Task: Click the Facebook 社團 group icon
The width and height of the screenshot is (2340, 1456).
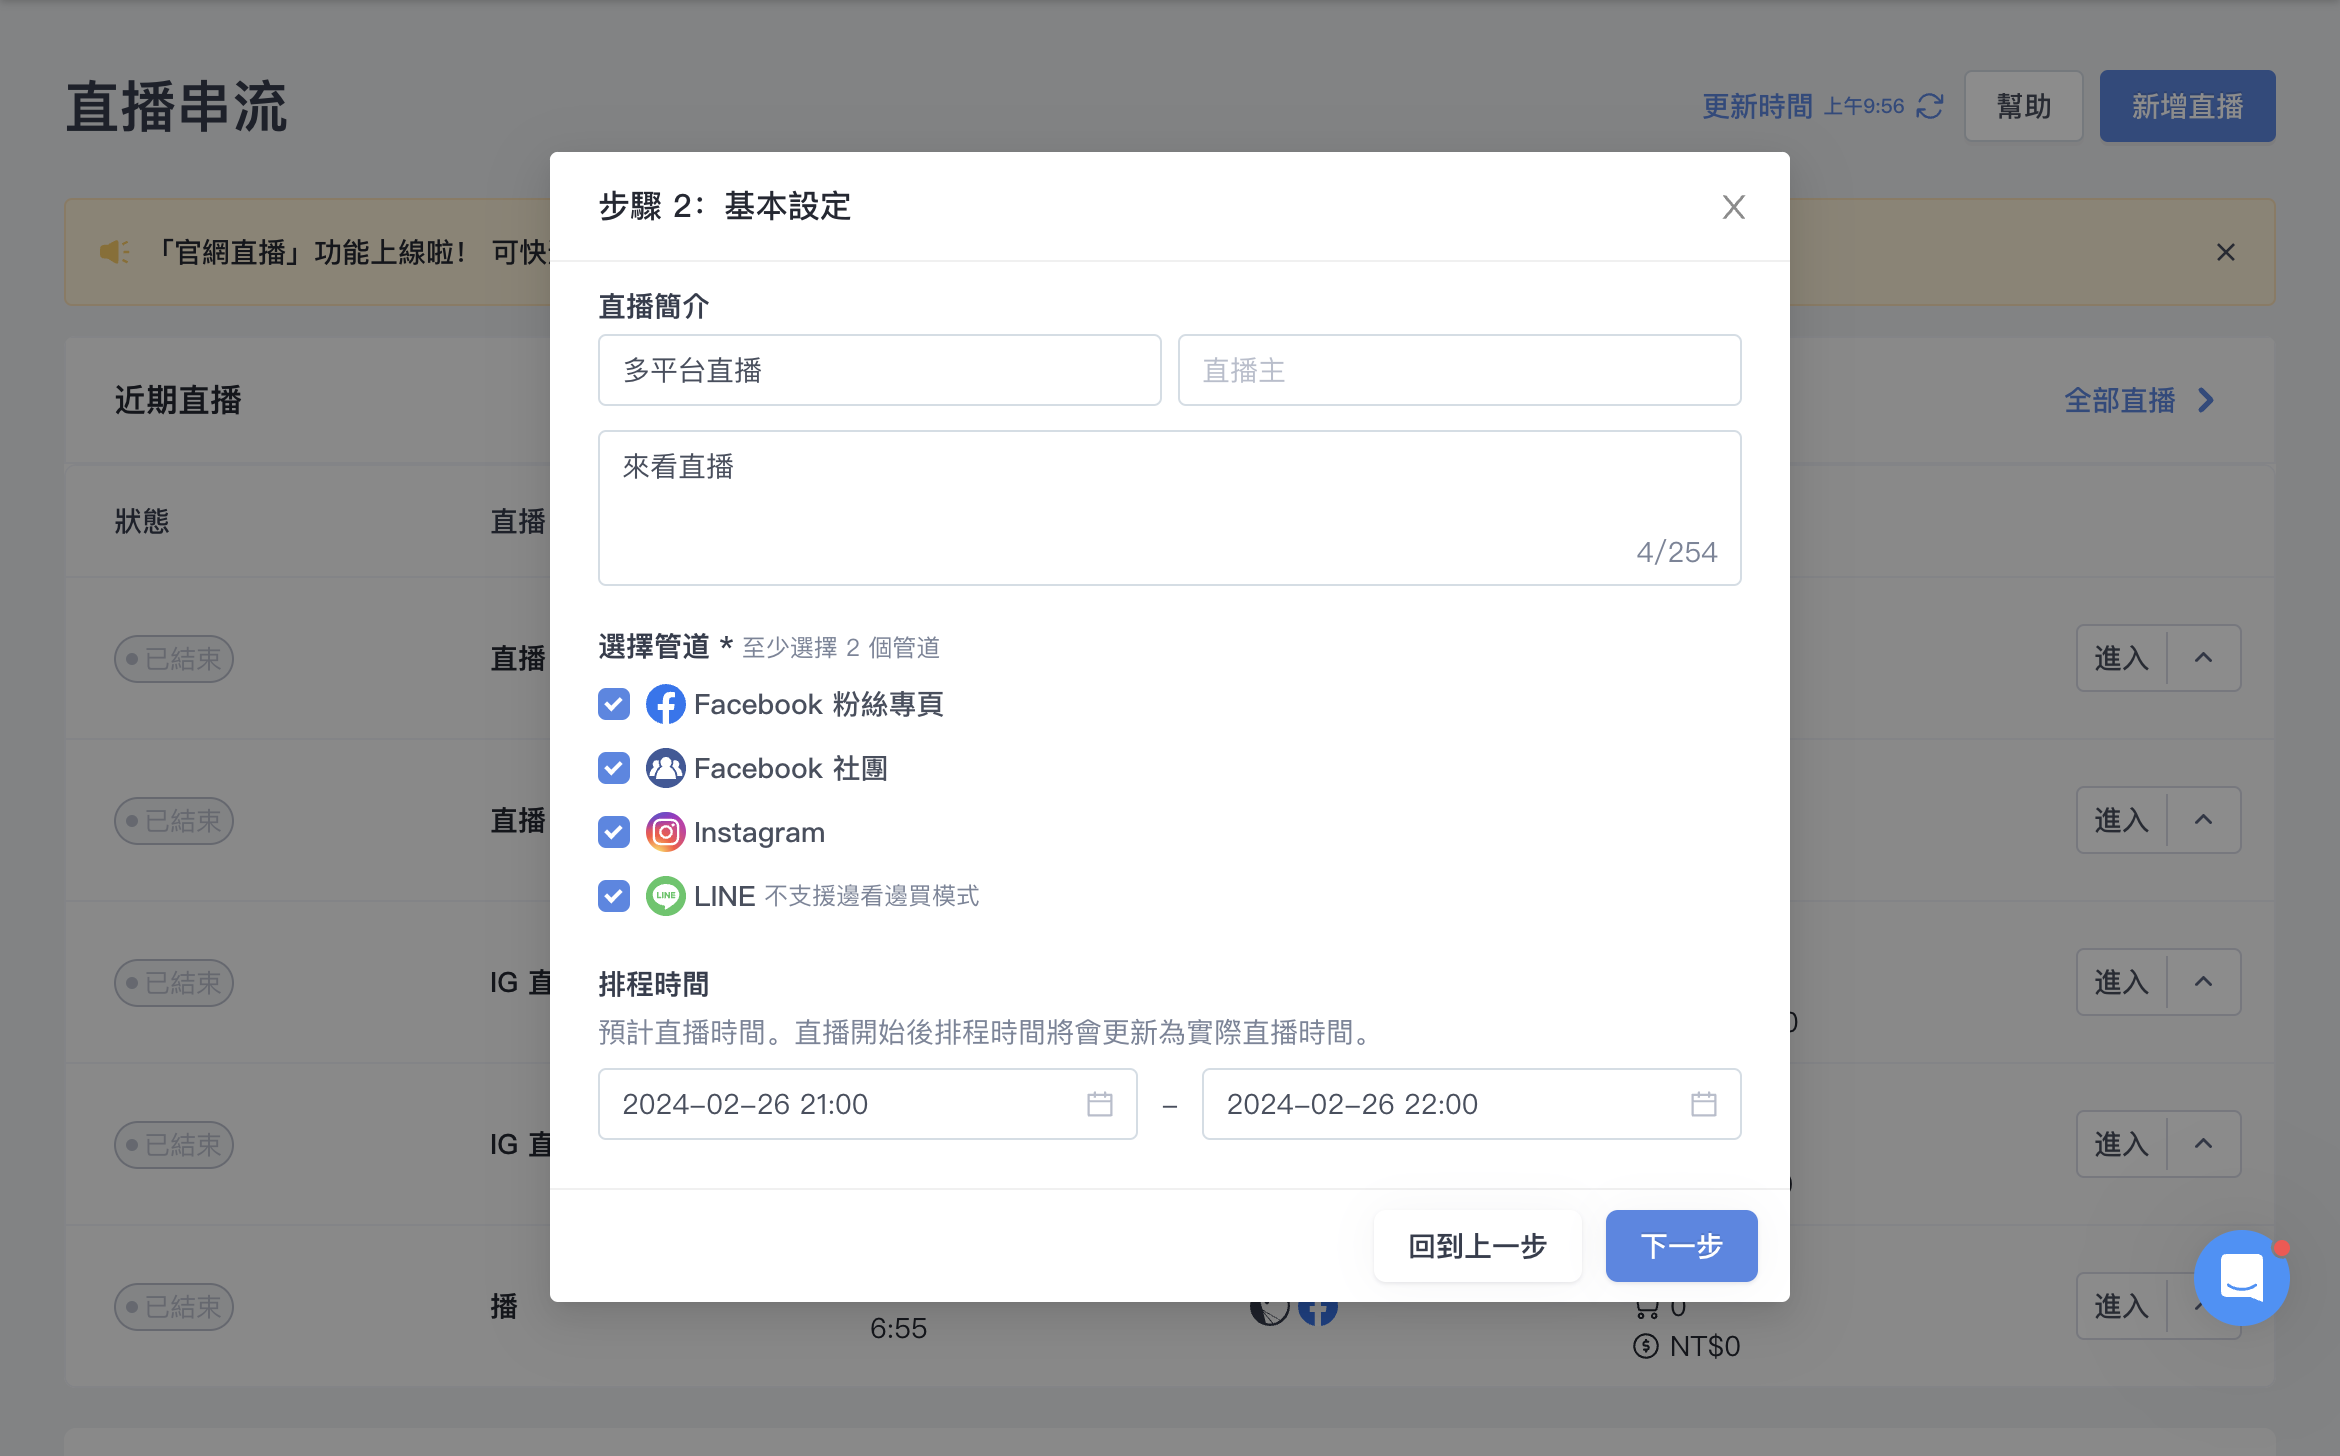Action: (665, 768)
